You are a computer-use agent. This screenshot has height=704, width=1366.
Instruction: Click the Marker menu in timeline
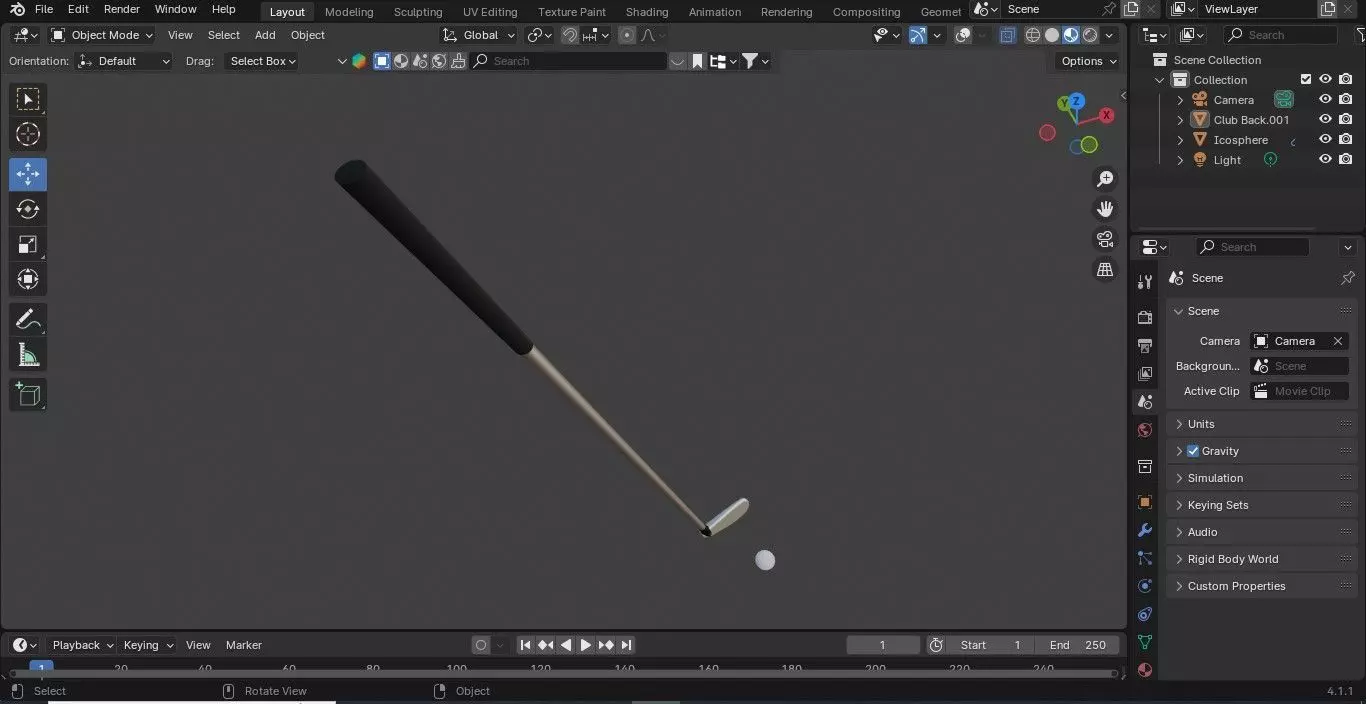(243, 645)
